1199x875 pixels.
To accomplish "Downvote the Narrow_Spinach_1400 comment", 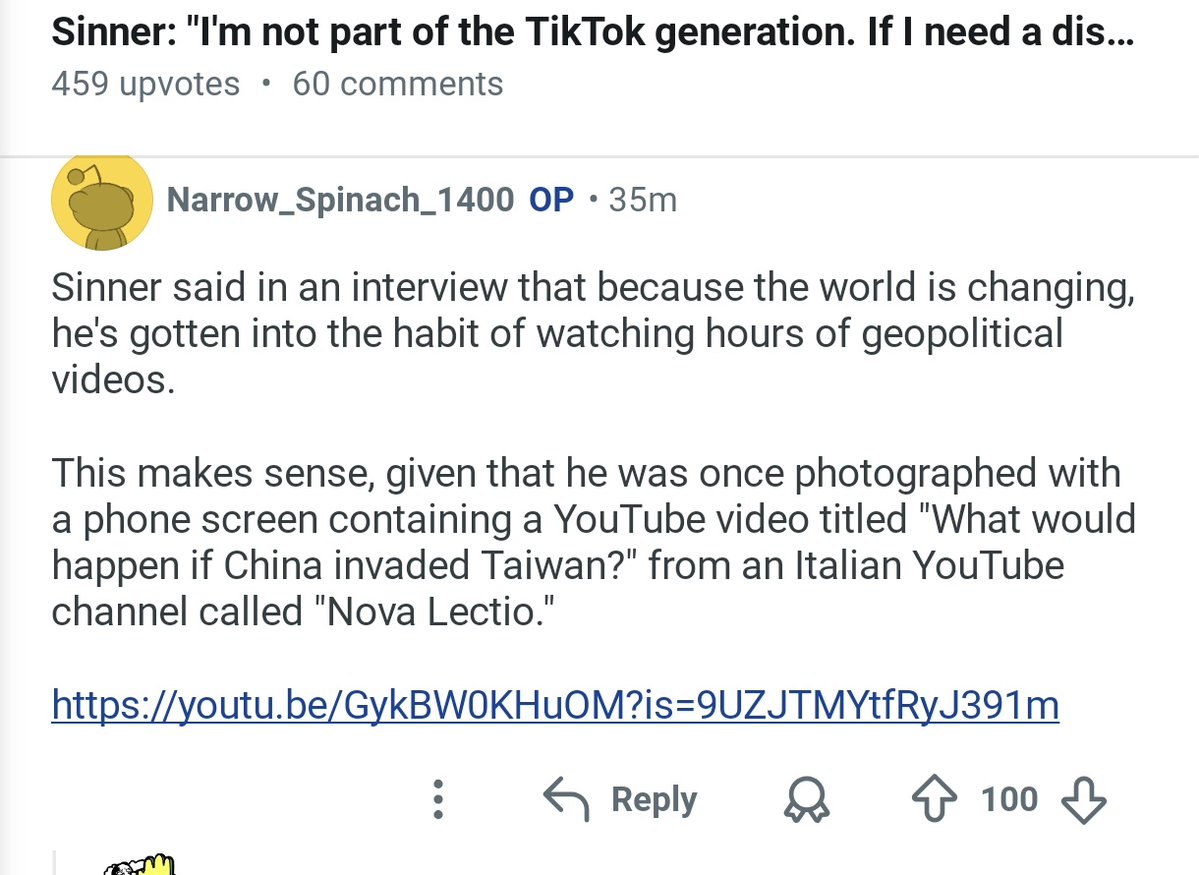I will pyautogui.click(x=1083, y=799).
